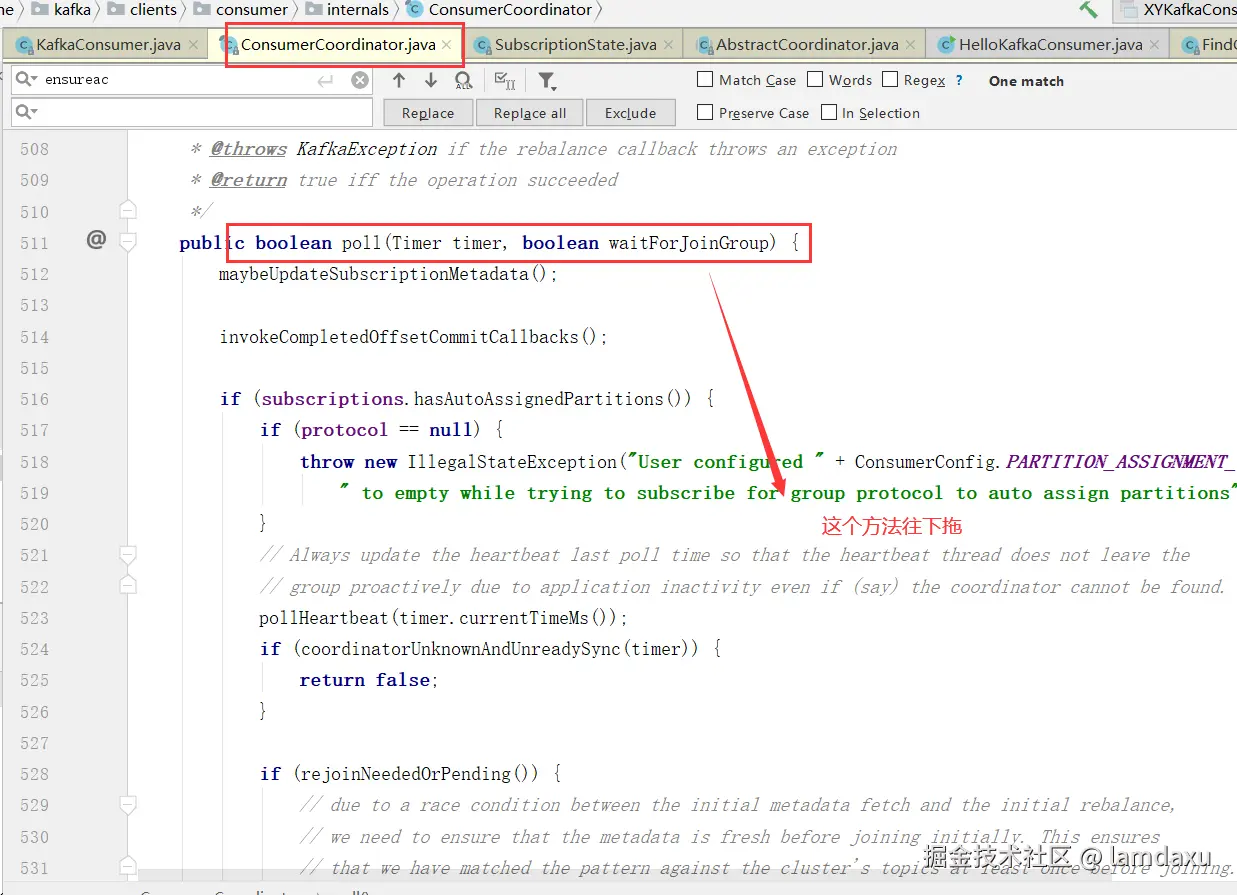Close the SubscriptionState.java tab
The height and width of the screenshot is (895, 1237).
click(668, 45)
